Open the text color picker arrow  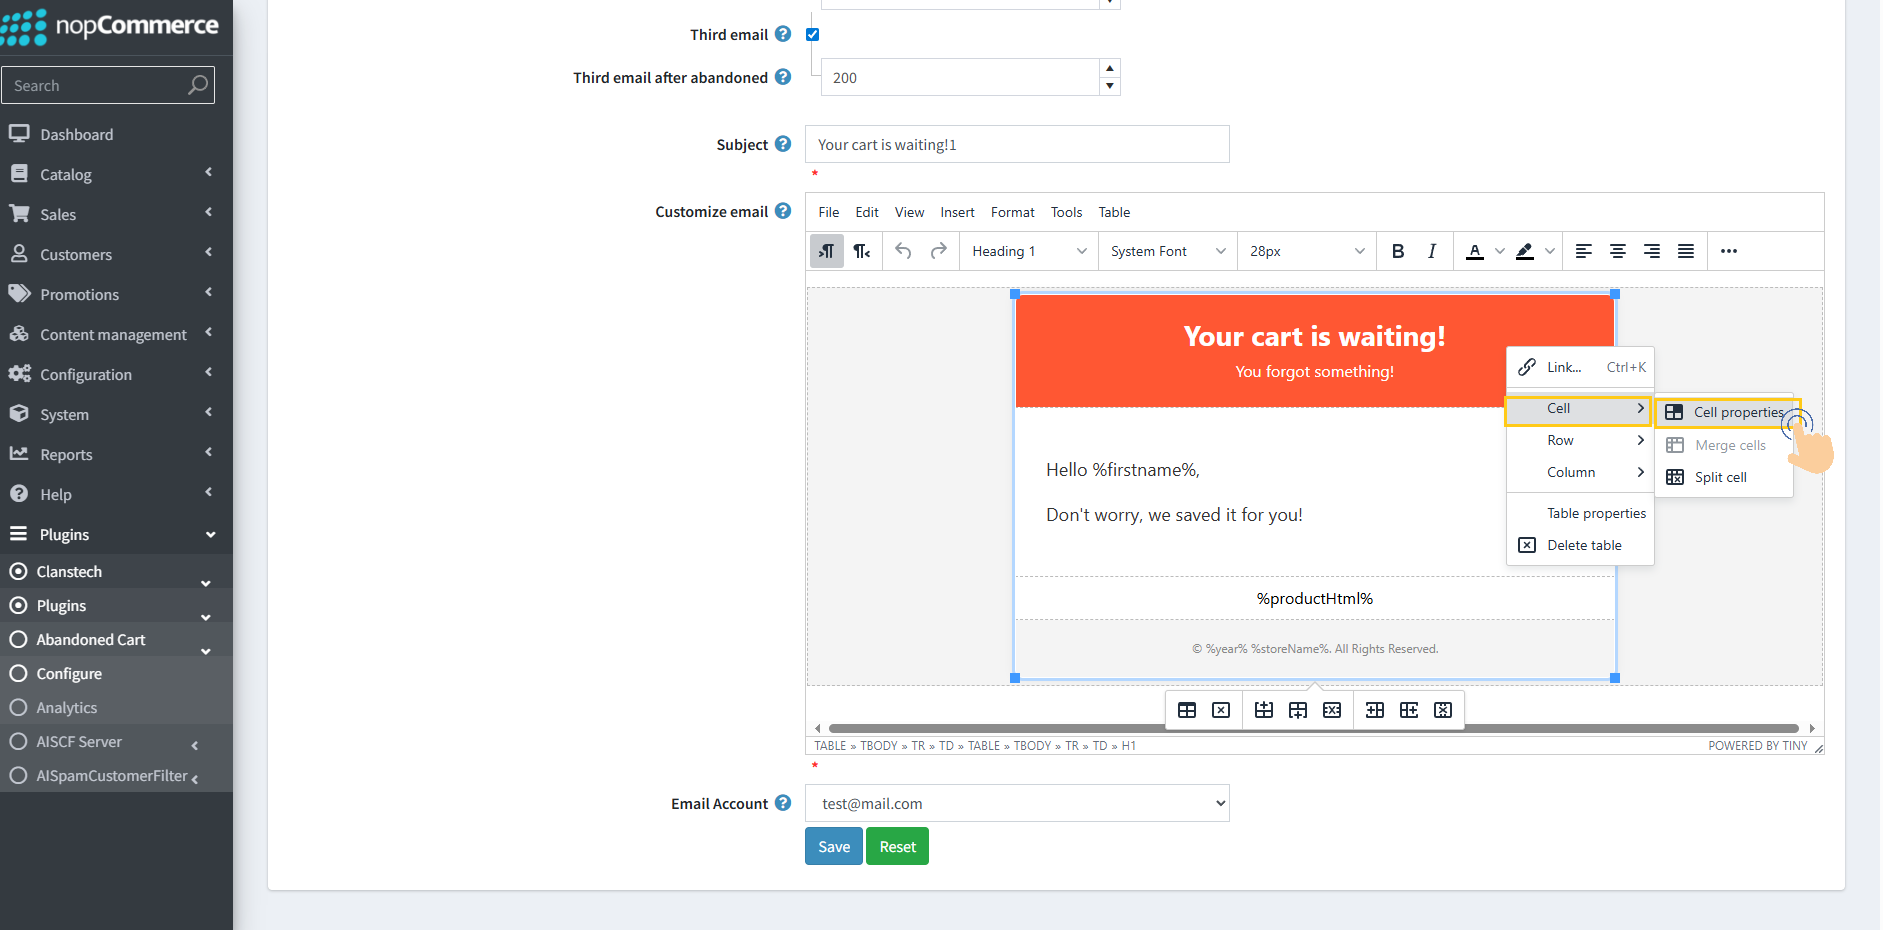(1499, 251)
